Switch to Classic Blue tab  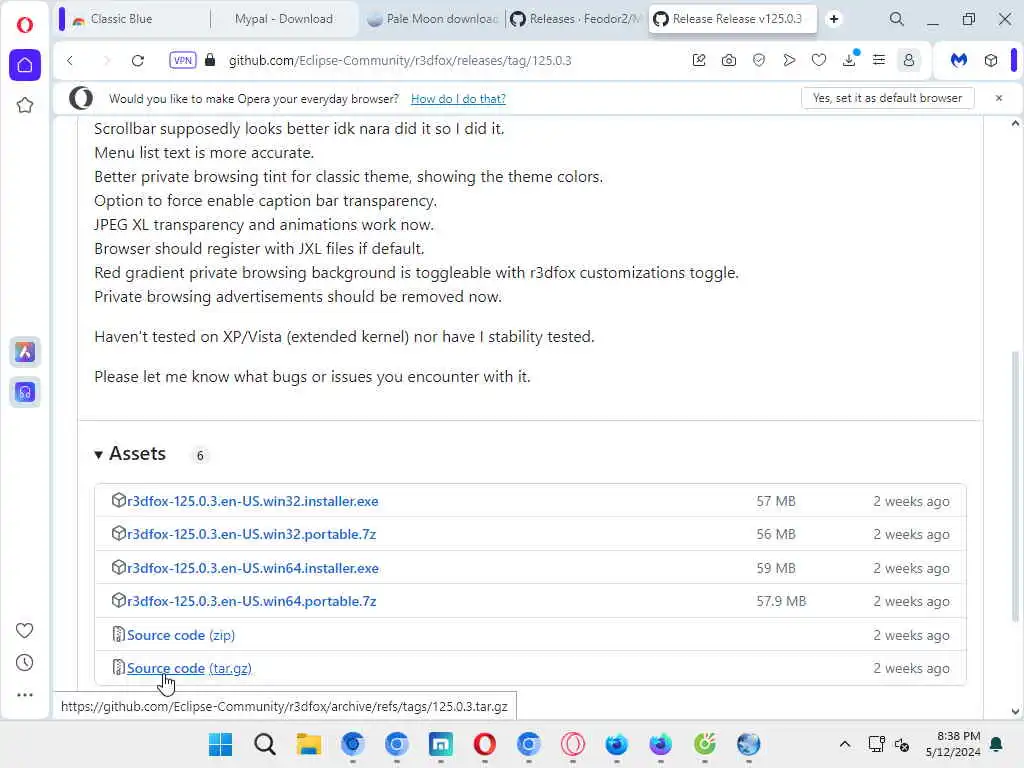click(x=134, y=19)
